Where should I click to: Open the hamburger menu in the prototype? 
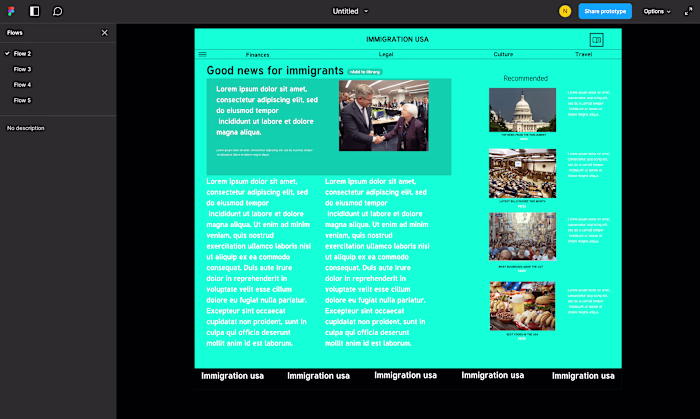click(x=202, y=54)
